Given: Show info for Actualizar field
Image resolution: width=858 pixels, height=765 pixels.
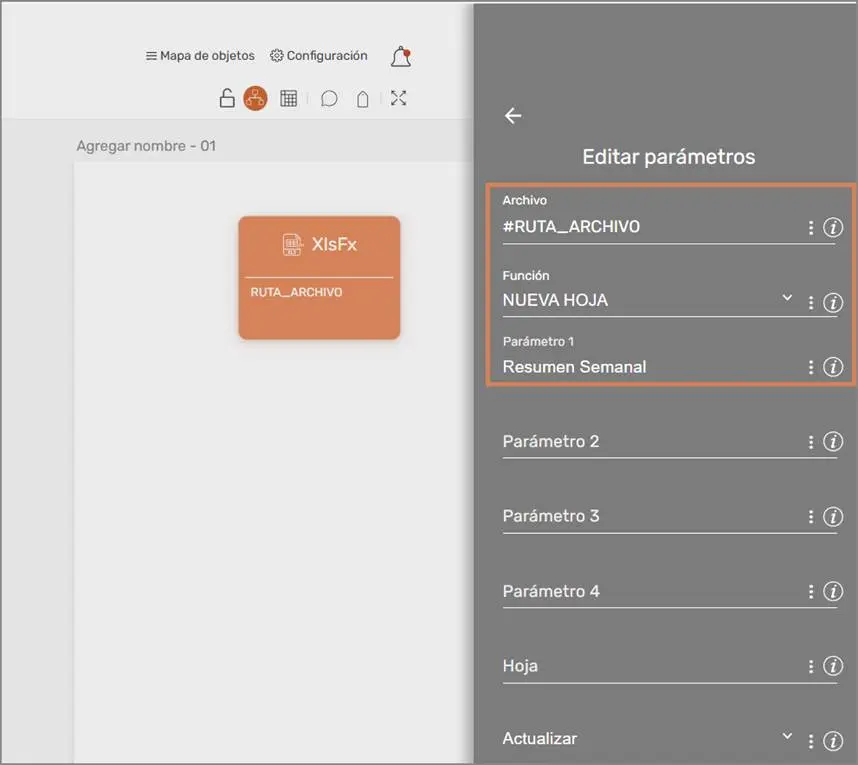Looking at the screenshot, I should tap(833, 741).
